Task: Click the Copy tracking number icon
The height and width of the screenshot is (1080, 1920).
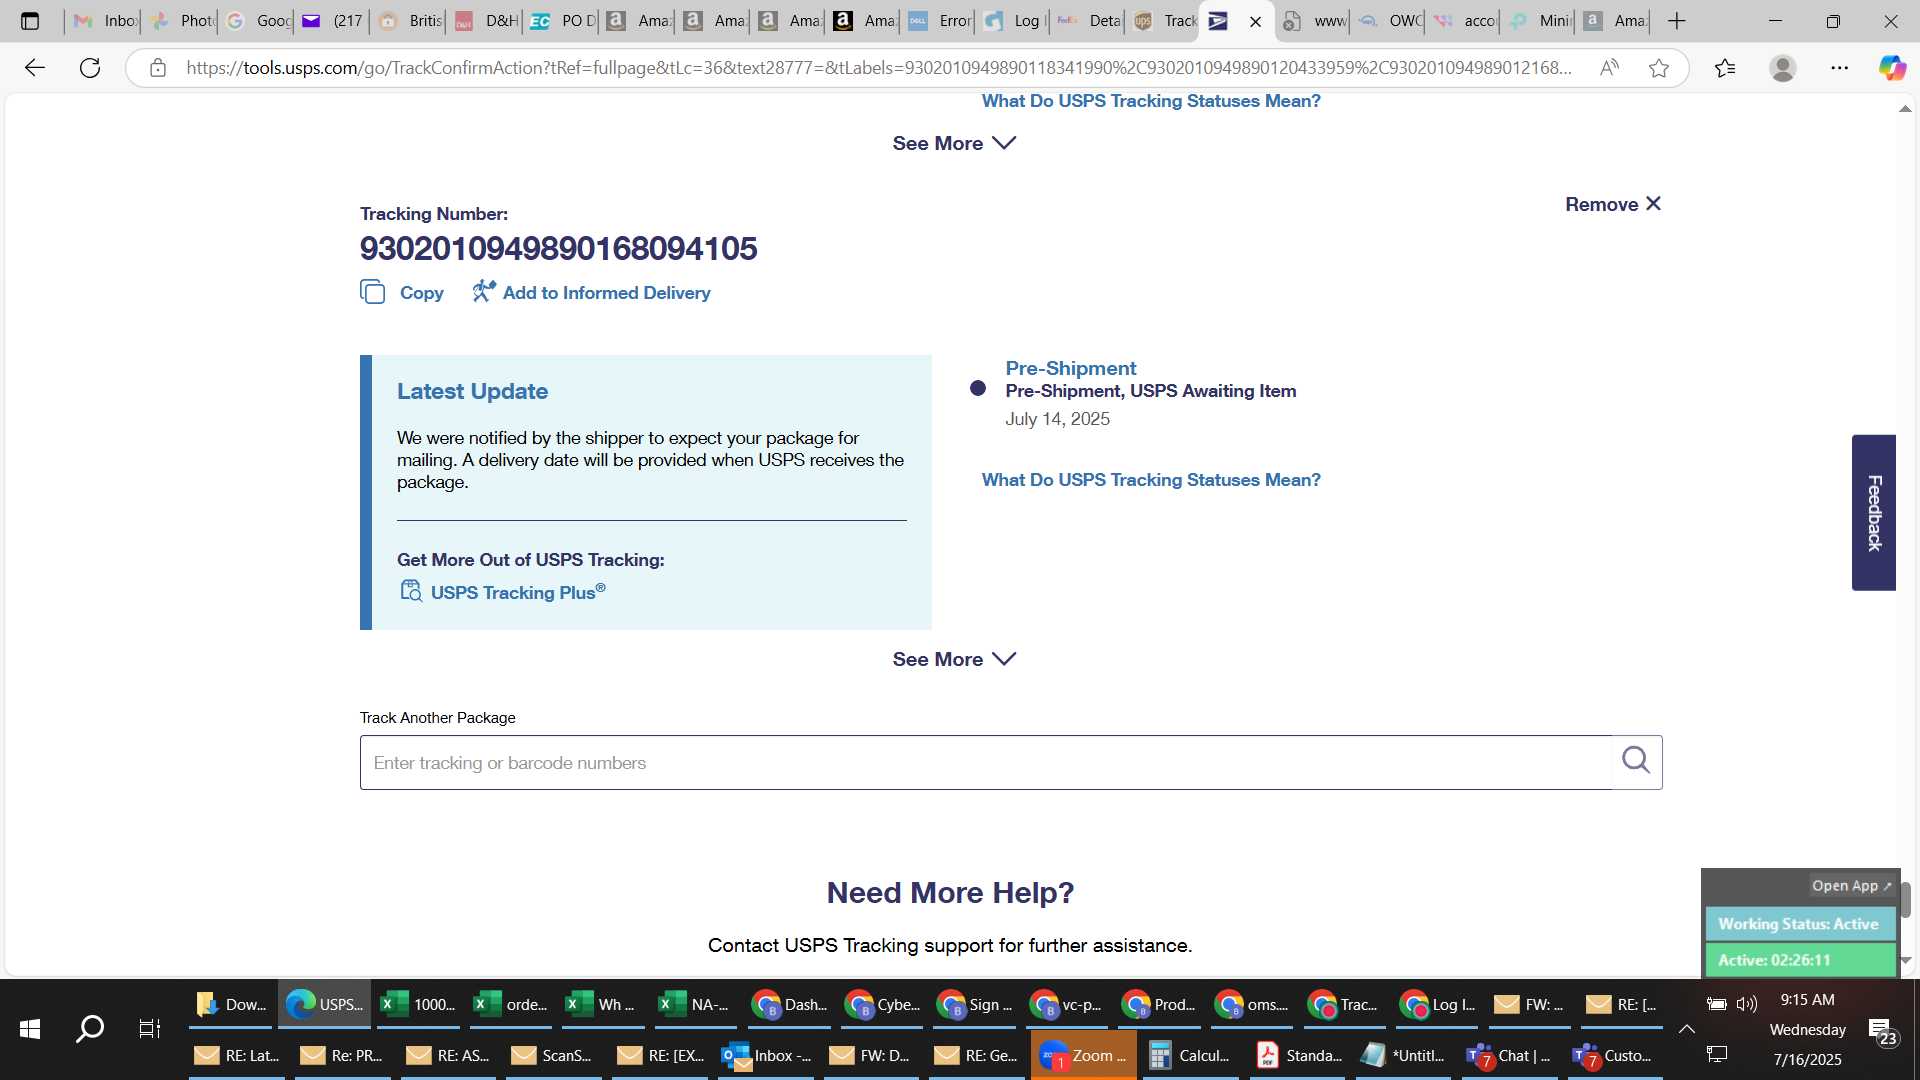Action: [x=372, y=292]
